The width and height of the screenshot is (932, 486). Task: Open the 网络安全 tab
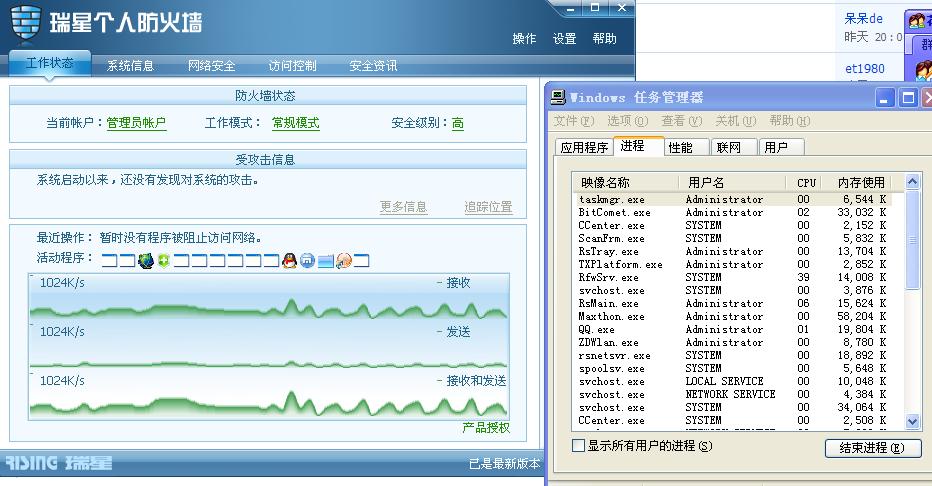(212, 65)
